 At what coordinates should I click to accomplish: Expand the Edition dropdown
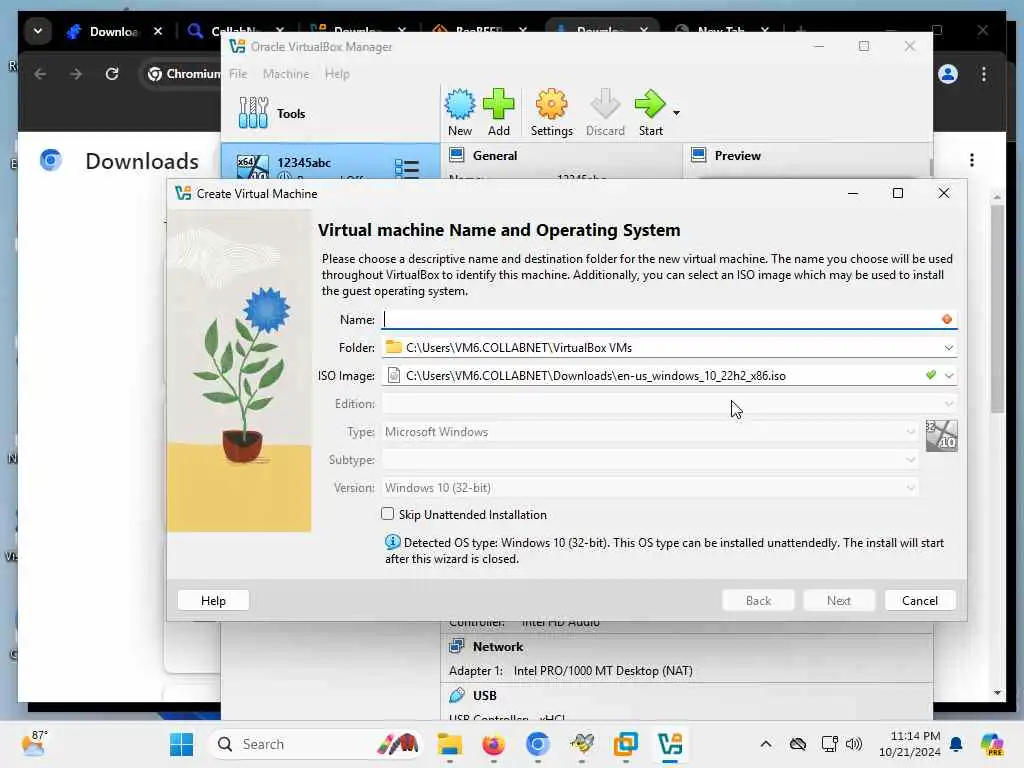coord(949,404)
